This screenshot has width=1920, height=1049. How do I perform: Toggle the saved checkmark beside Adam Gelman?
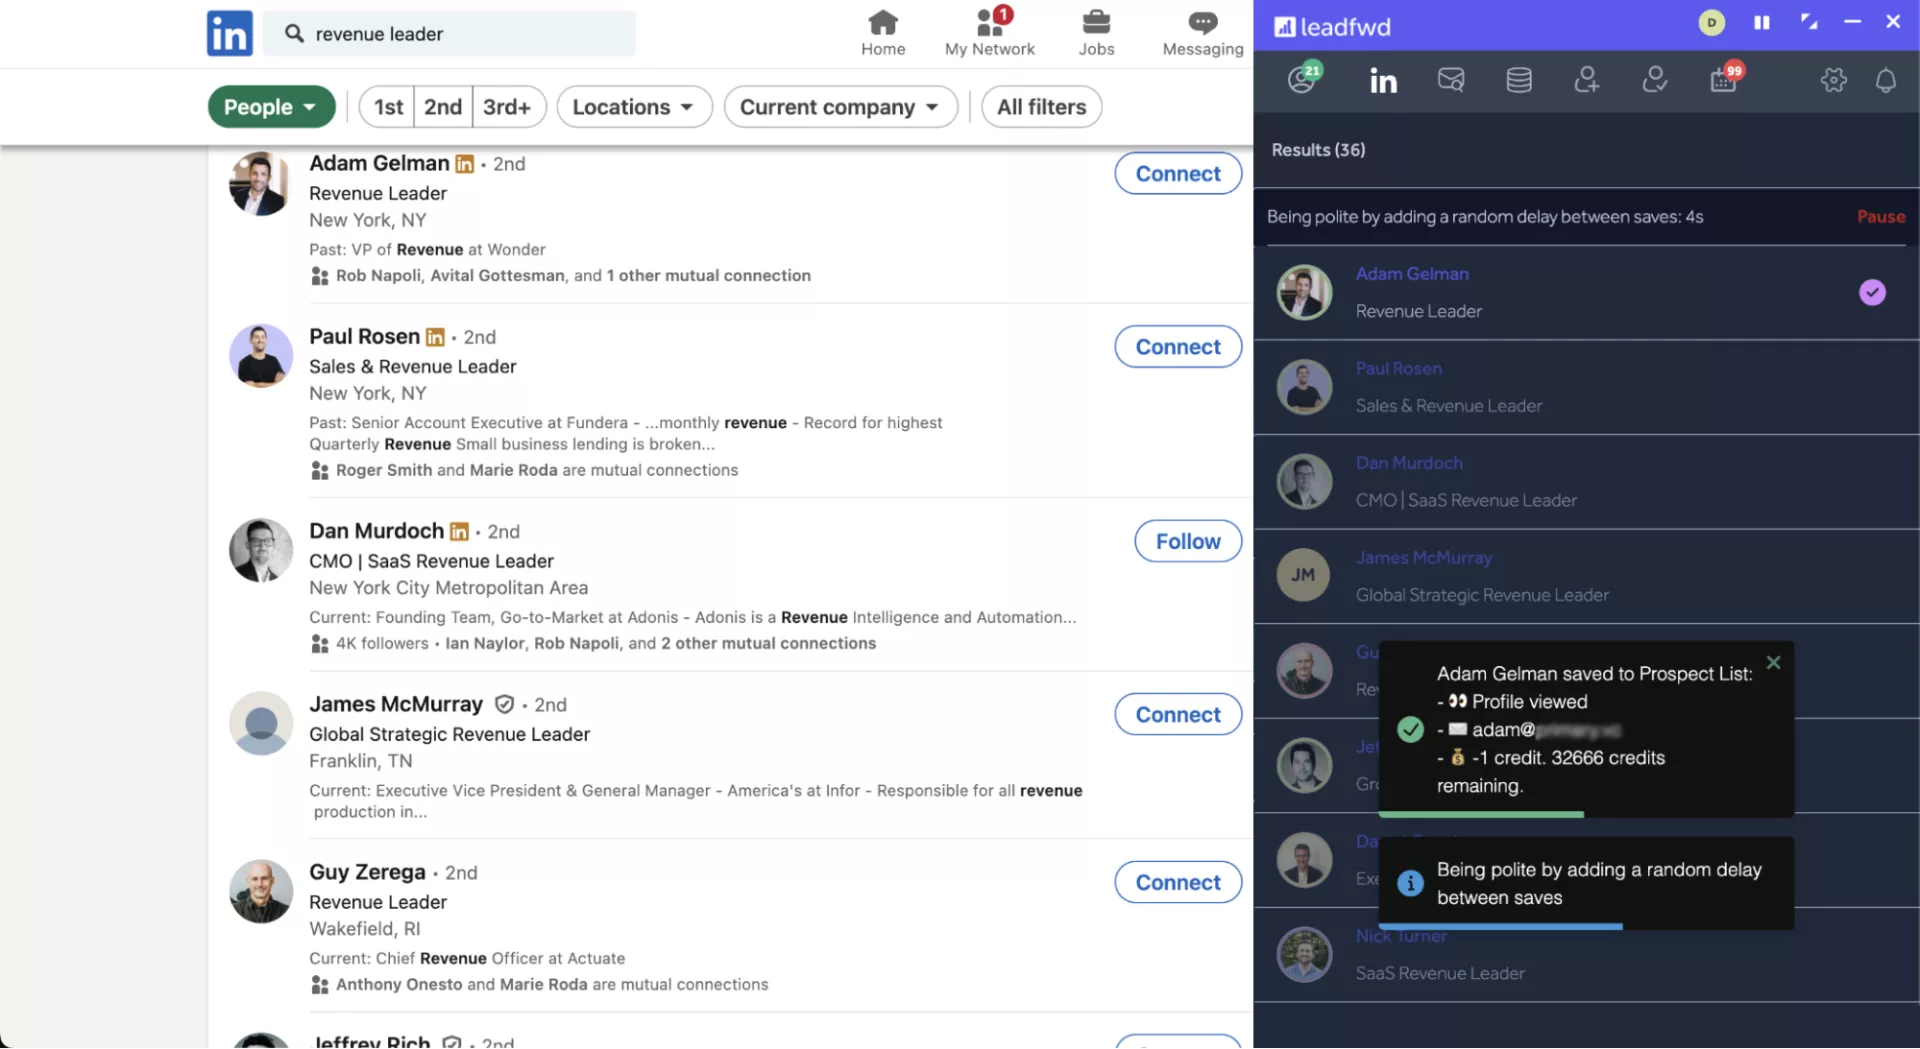pyautogui.click(x=1872, y=292)
